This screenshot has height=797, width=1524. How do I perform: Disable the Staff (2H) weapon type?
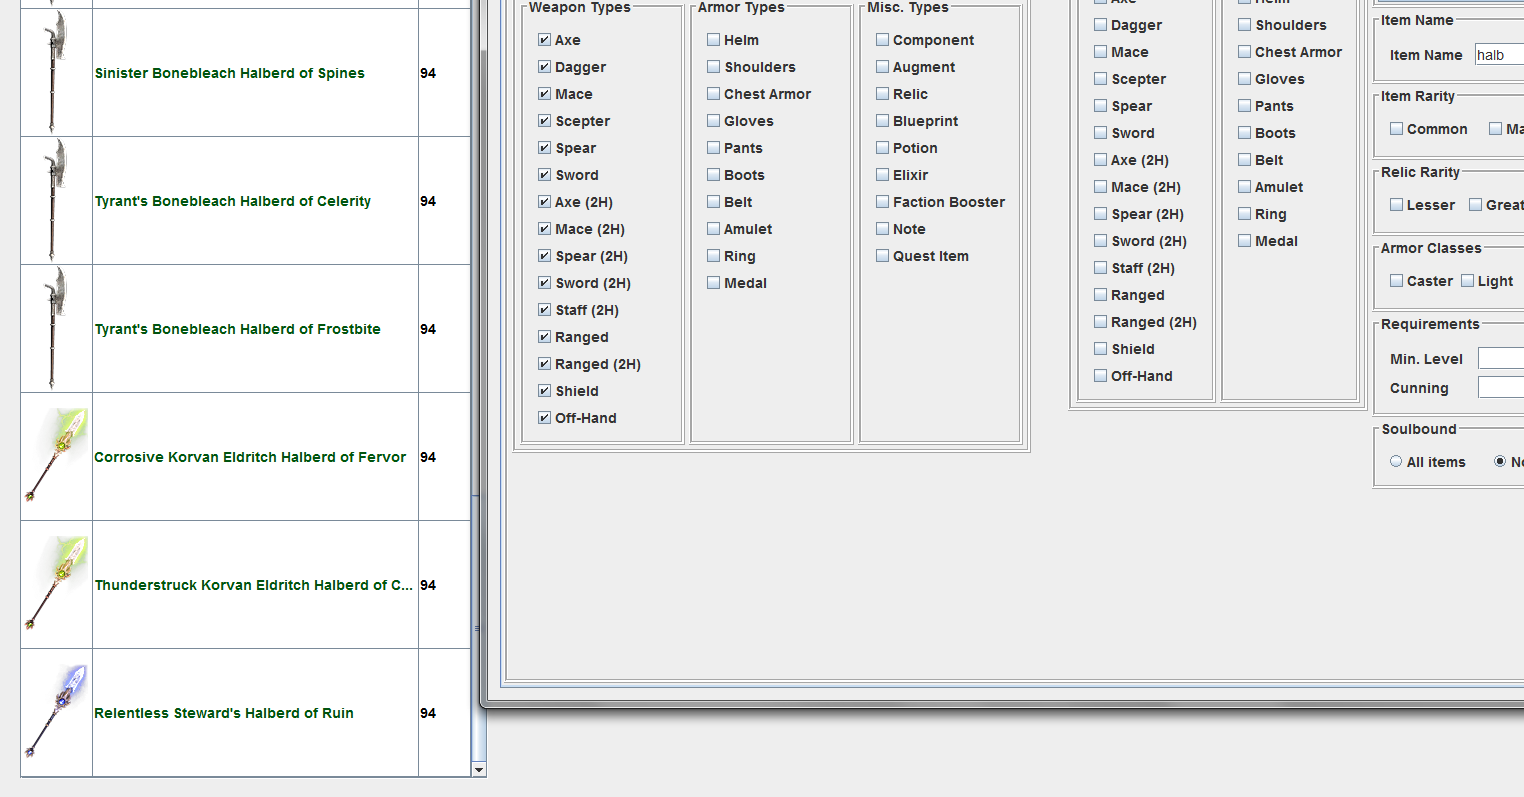[544, 310]
